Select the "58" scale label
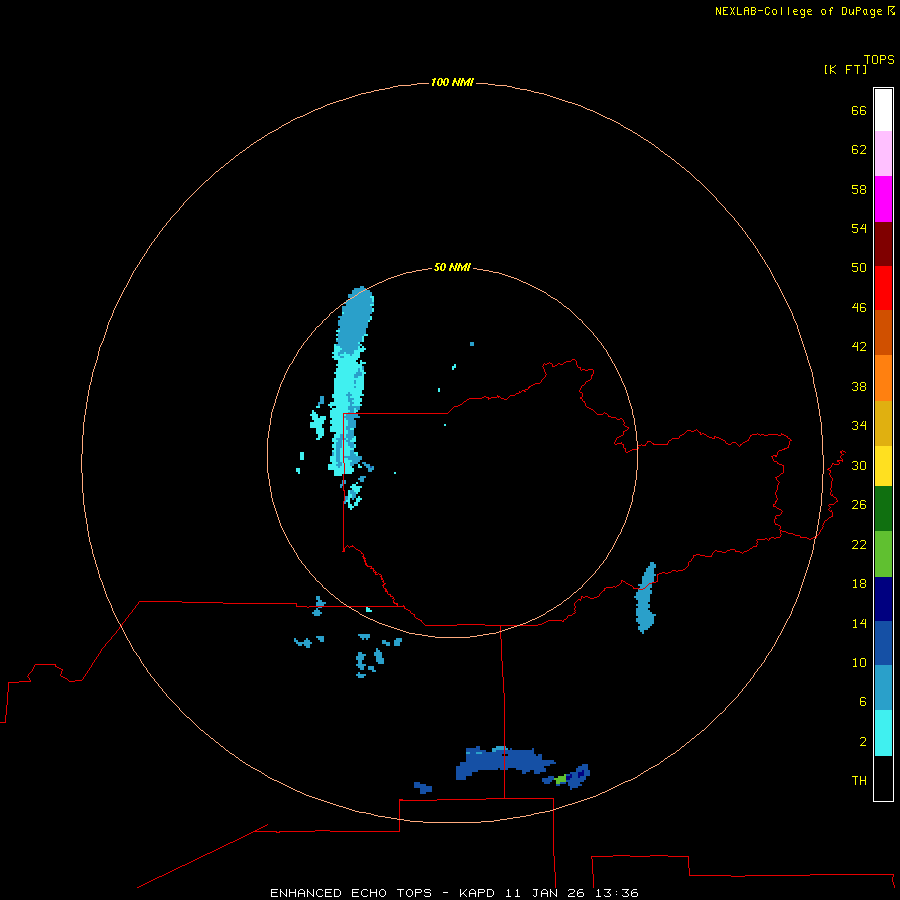The image size is (900, 900). pos(859,189)
